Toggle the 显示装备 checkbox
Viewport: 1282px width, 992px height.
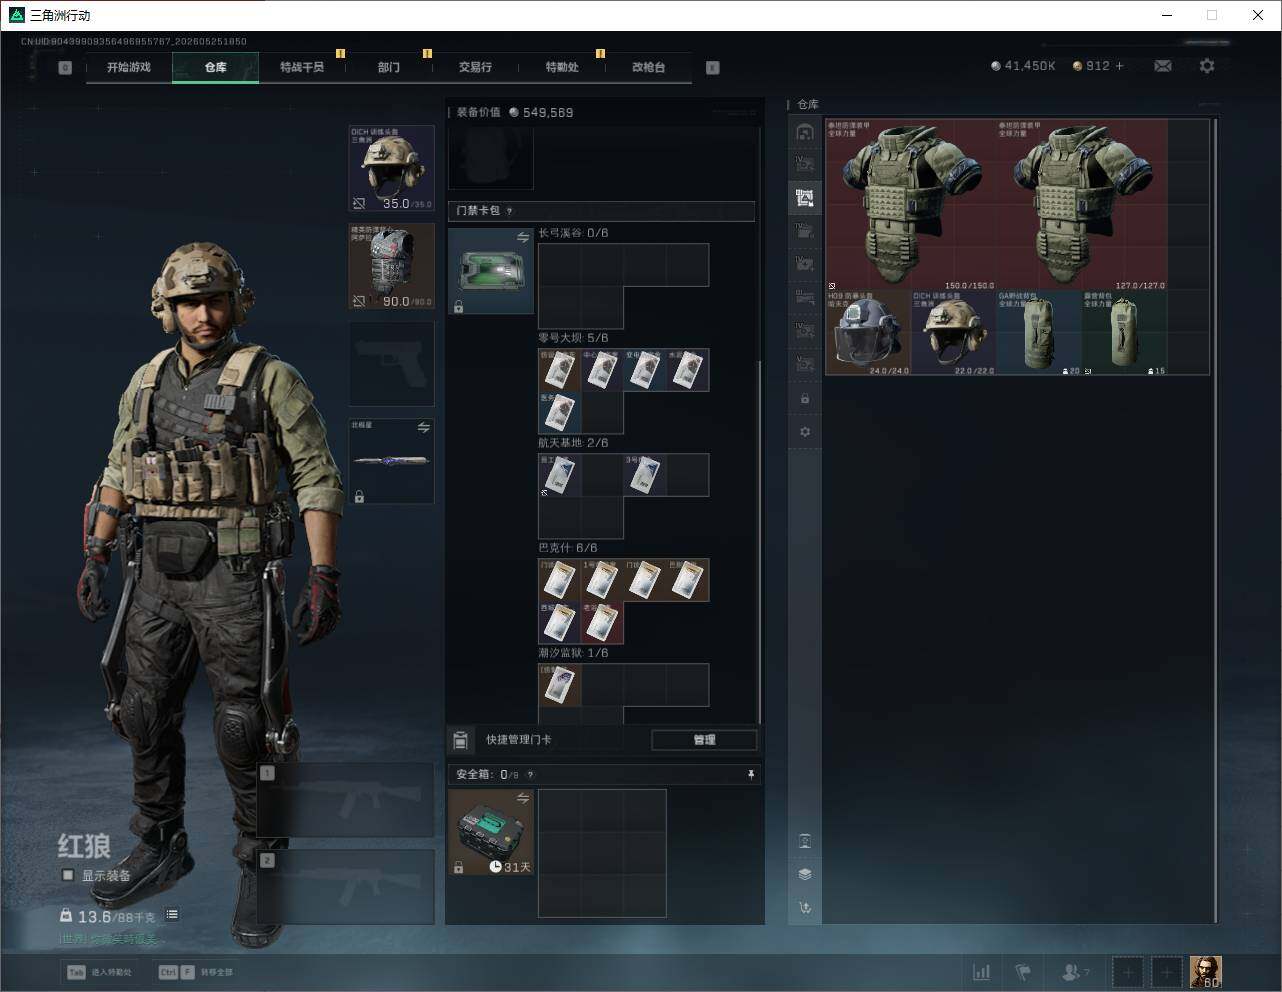[68, 875]
